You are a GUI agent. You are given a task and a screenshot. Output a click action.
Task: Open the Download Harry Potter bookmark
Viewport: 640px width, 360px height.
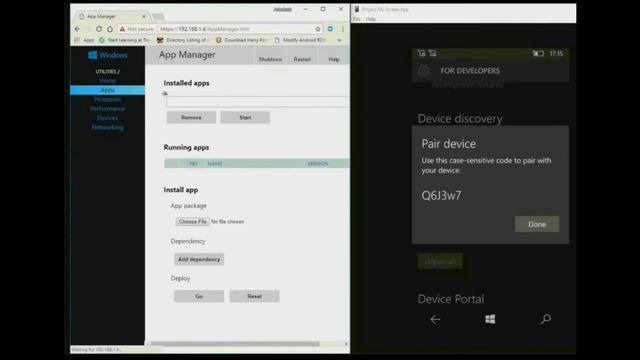(x=242, y=40)
